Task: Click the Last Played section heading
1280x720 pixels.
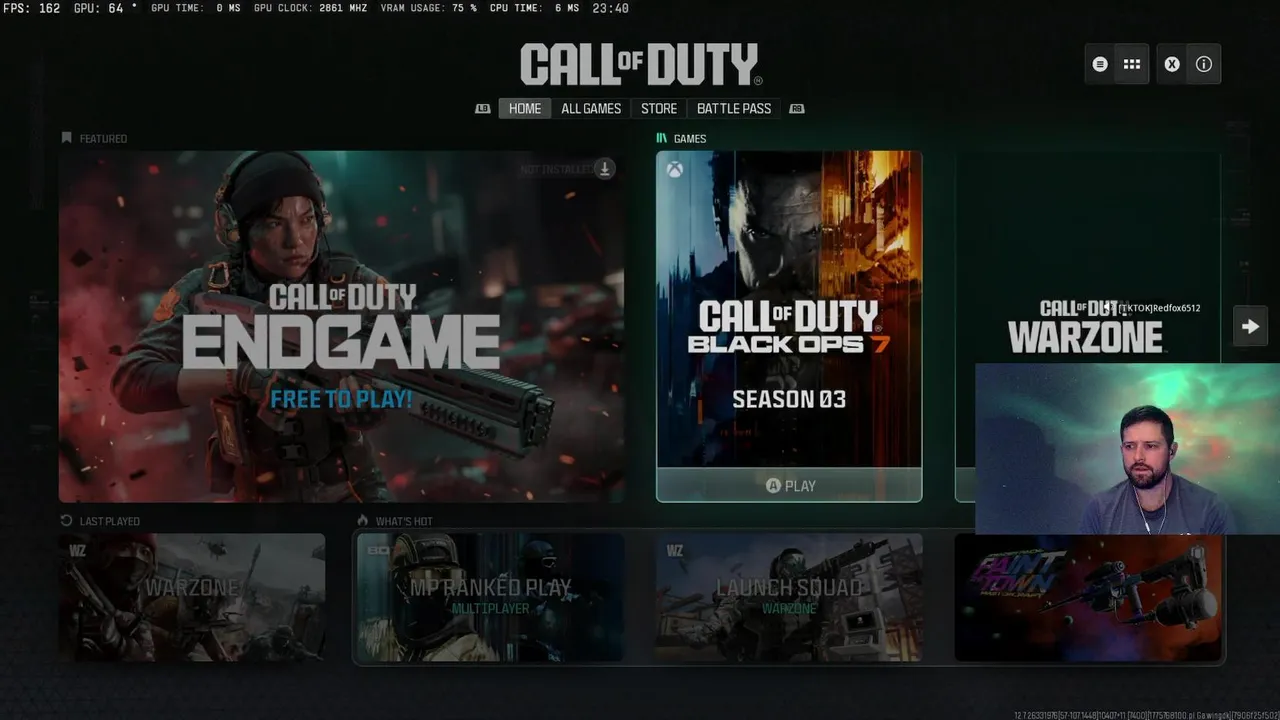Action: pos(100,521)
